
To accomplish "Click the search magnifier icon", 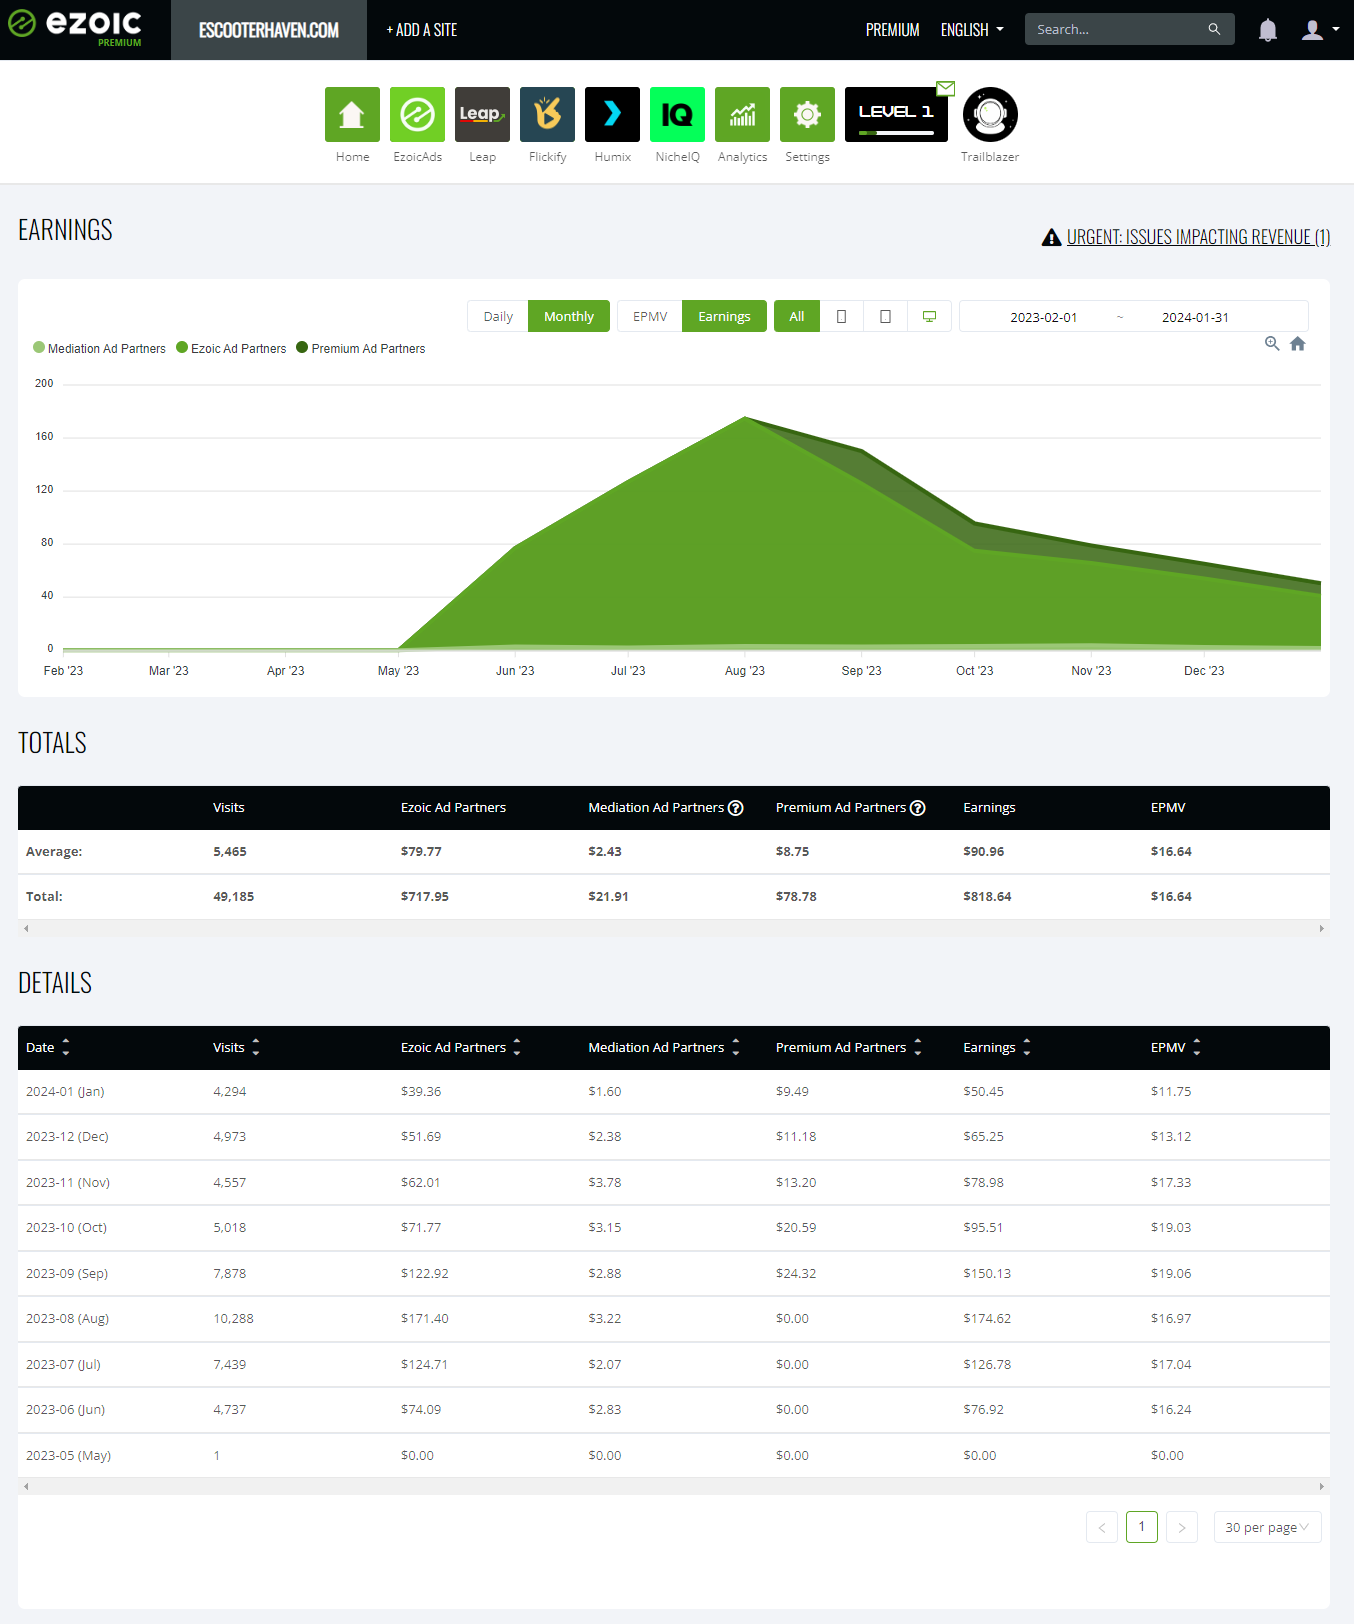I will (x=1214, y=29).
